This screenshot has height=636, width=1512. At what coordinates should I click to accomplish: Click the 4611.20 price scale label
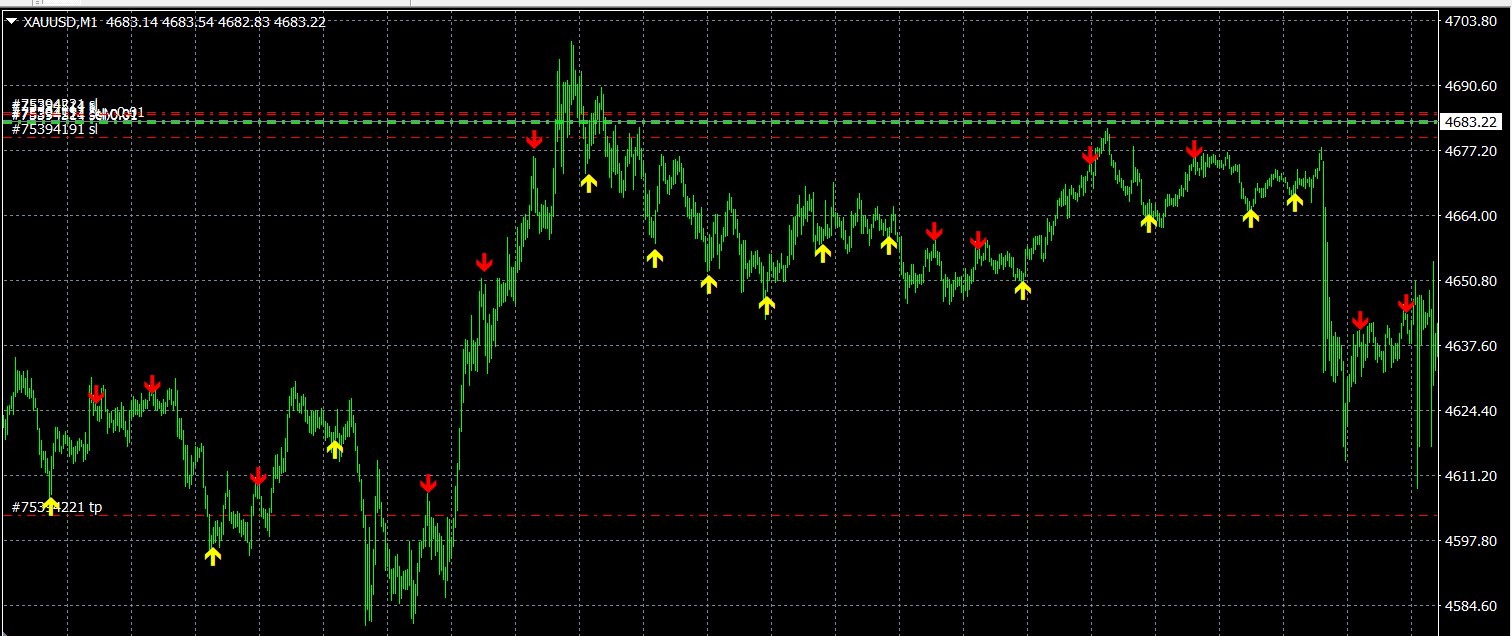tap(1470, 476)
